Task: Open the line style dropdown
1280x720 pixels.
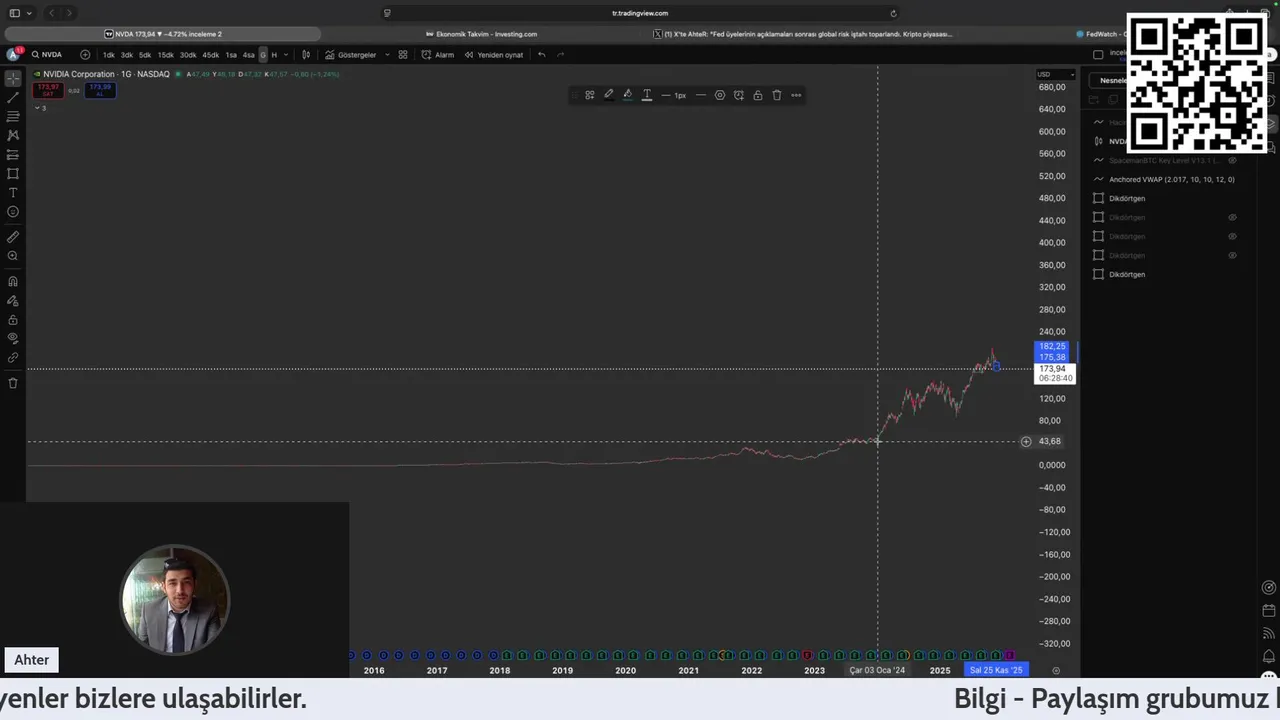Action: point(700,95)
